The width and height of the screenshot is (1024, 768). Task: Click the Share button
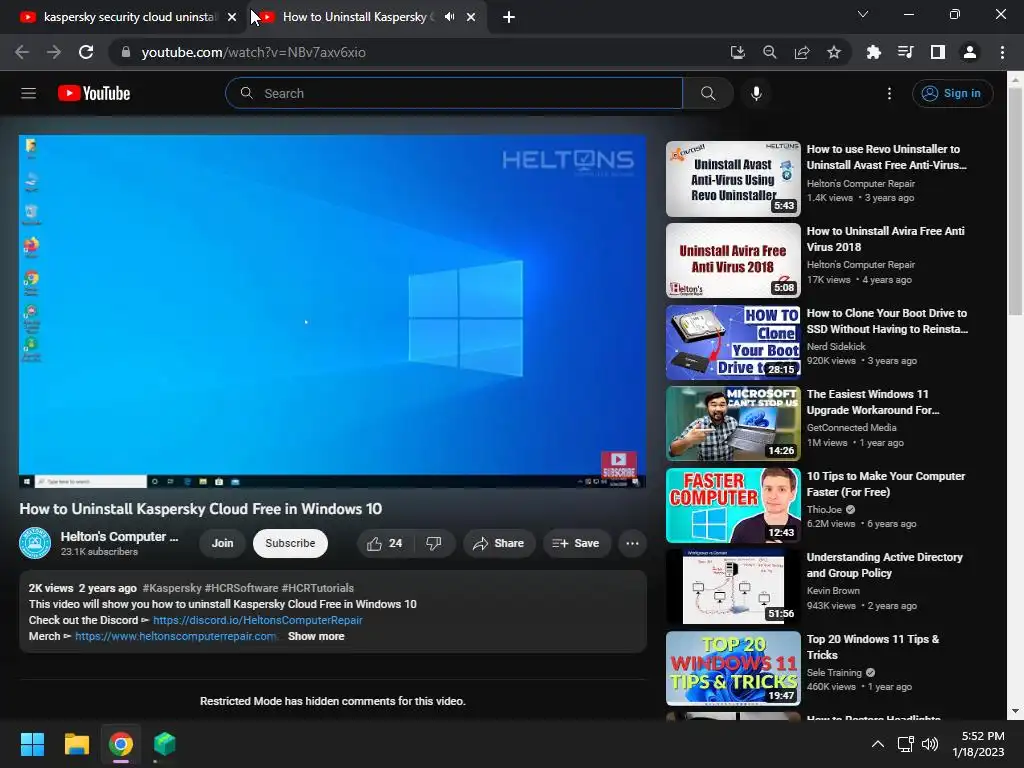coord(499,543)
